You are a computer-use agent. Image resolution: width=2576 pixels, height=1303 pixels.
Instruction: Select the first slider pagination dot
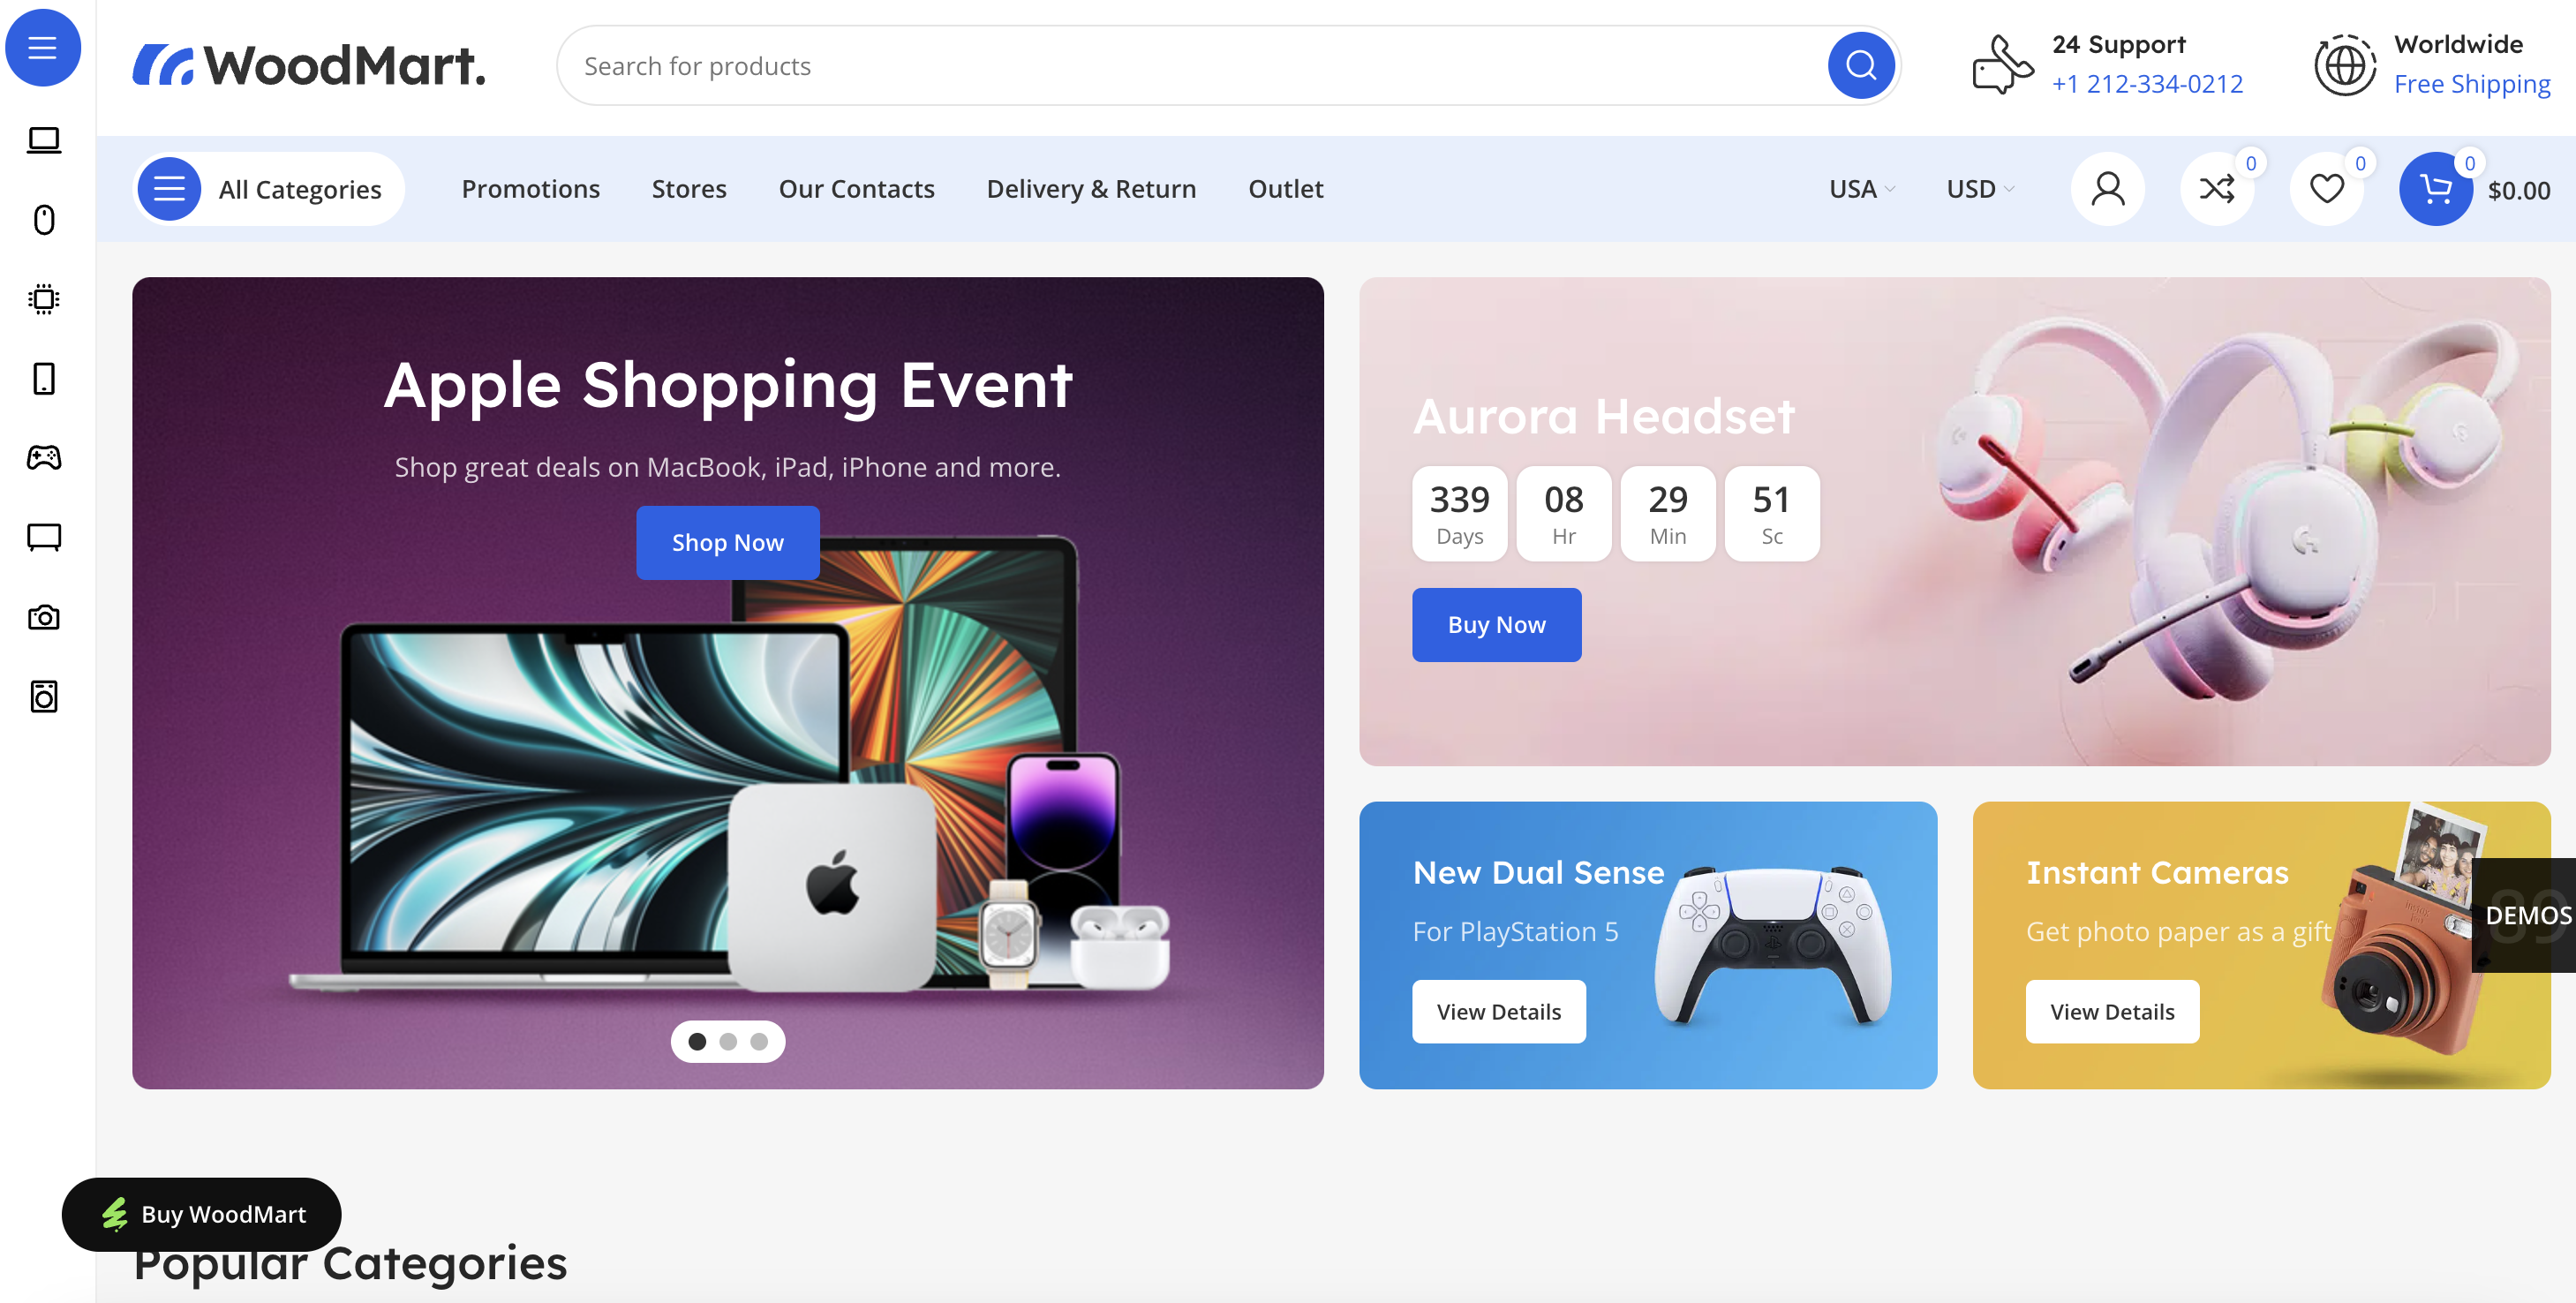(697, 1041)
